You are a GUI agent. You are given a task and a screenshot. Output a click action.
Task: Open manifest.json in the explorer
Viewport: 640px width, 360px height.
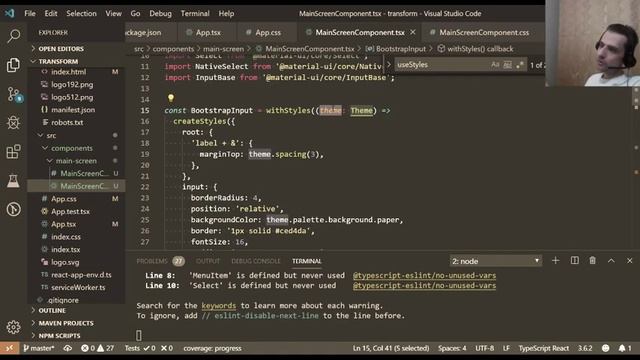pyautogui.click(x=73, y=110)
